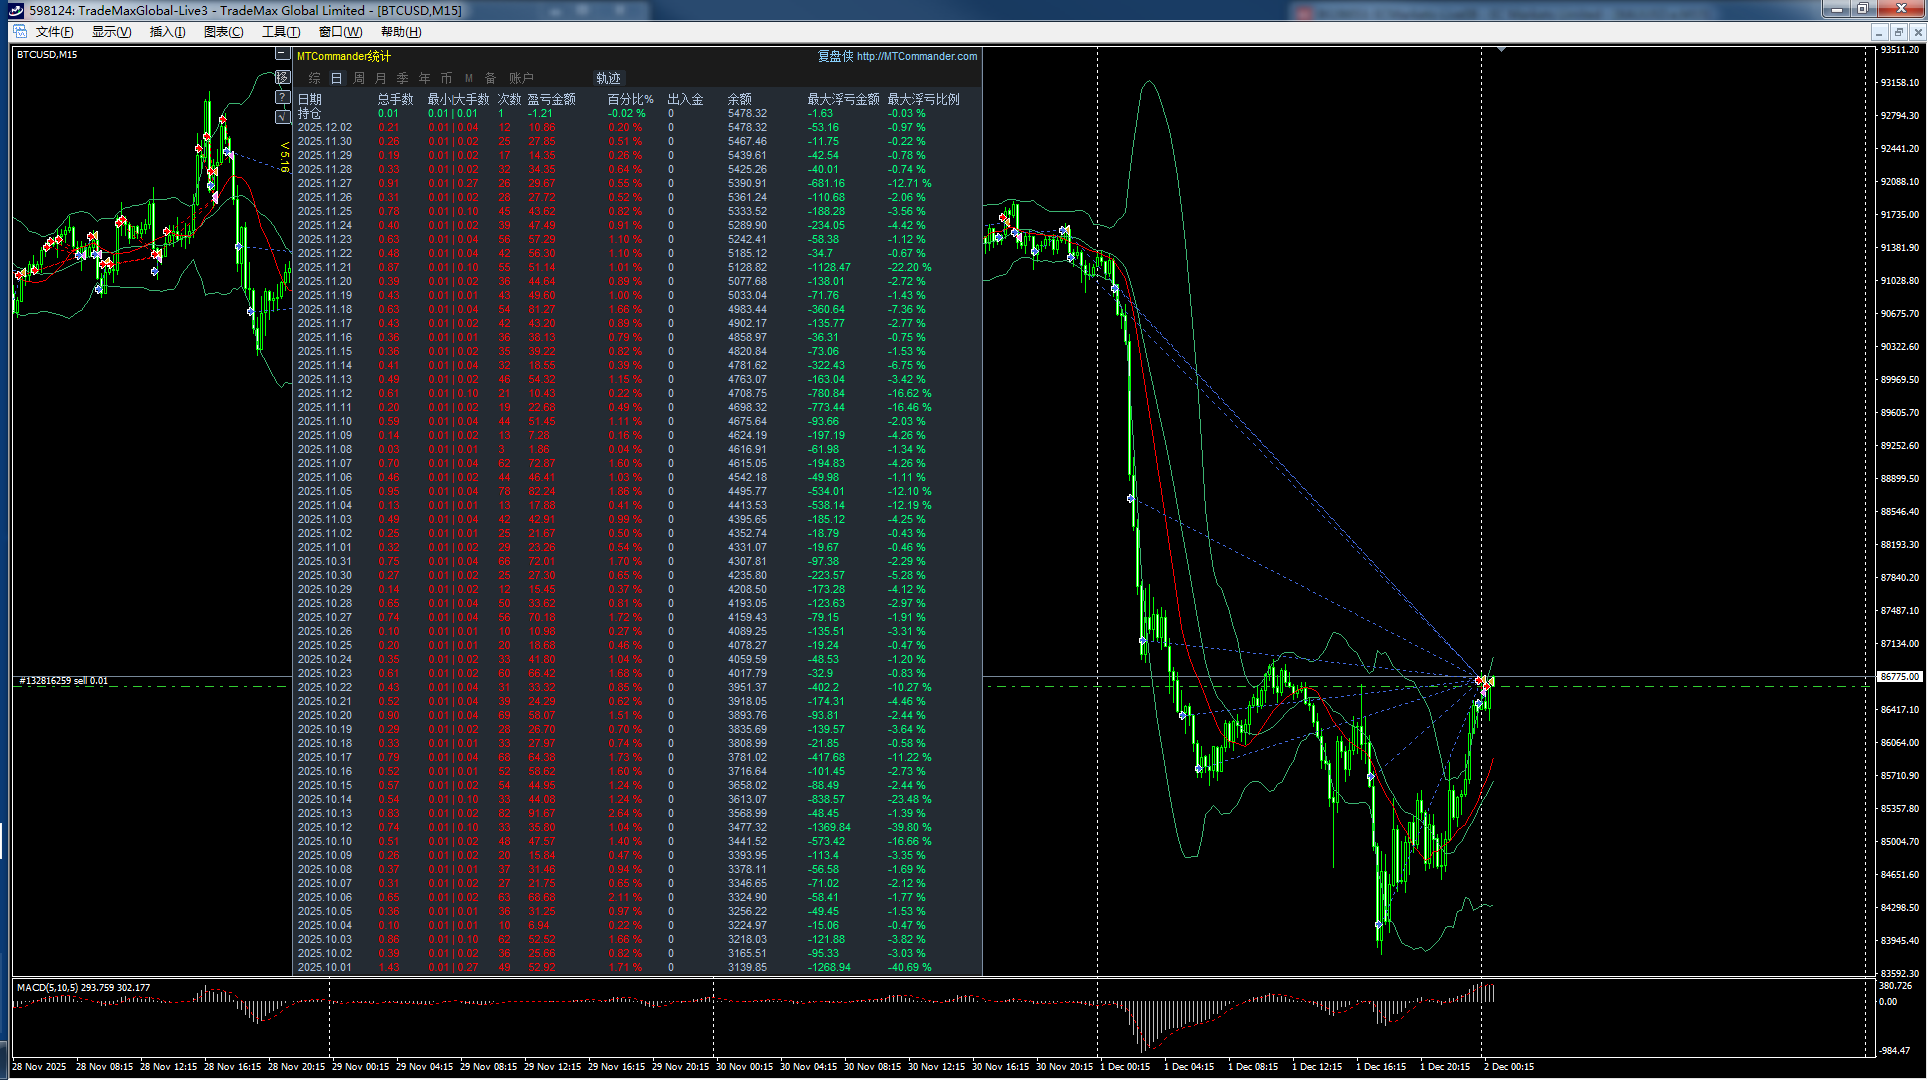This screenshot has width=1928, height=1080.
Task: Switch to the 月 monthly statistics tab
Action: point(381,78)
